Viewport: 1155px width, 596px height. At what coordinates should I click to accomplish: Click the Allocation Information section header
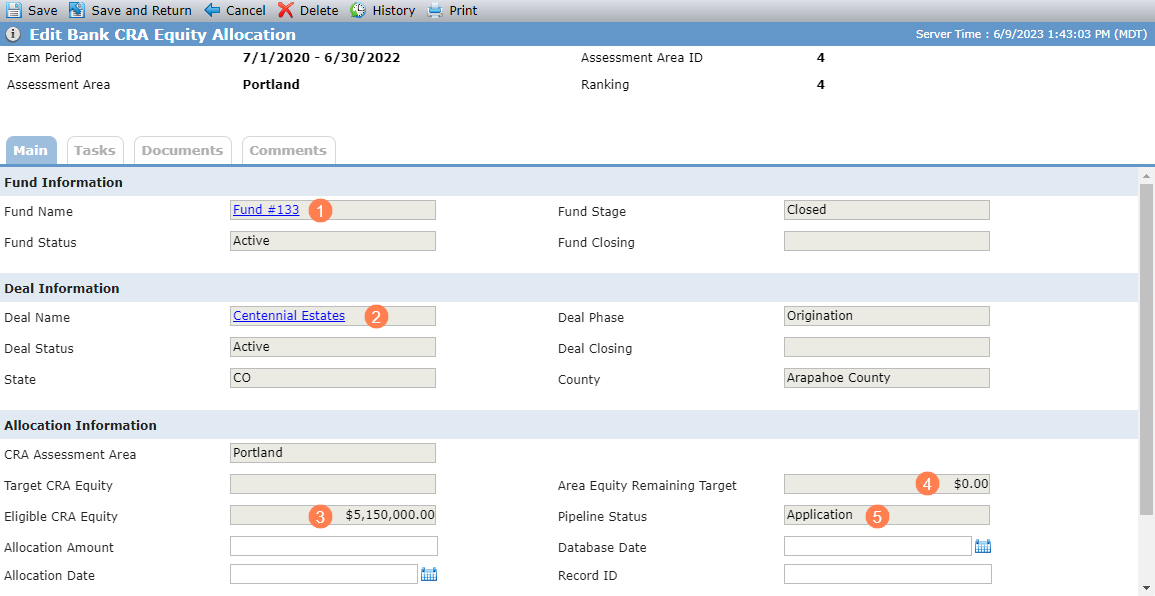(569, 425)
